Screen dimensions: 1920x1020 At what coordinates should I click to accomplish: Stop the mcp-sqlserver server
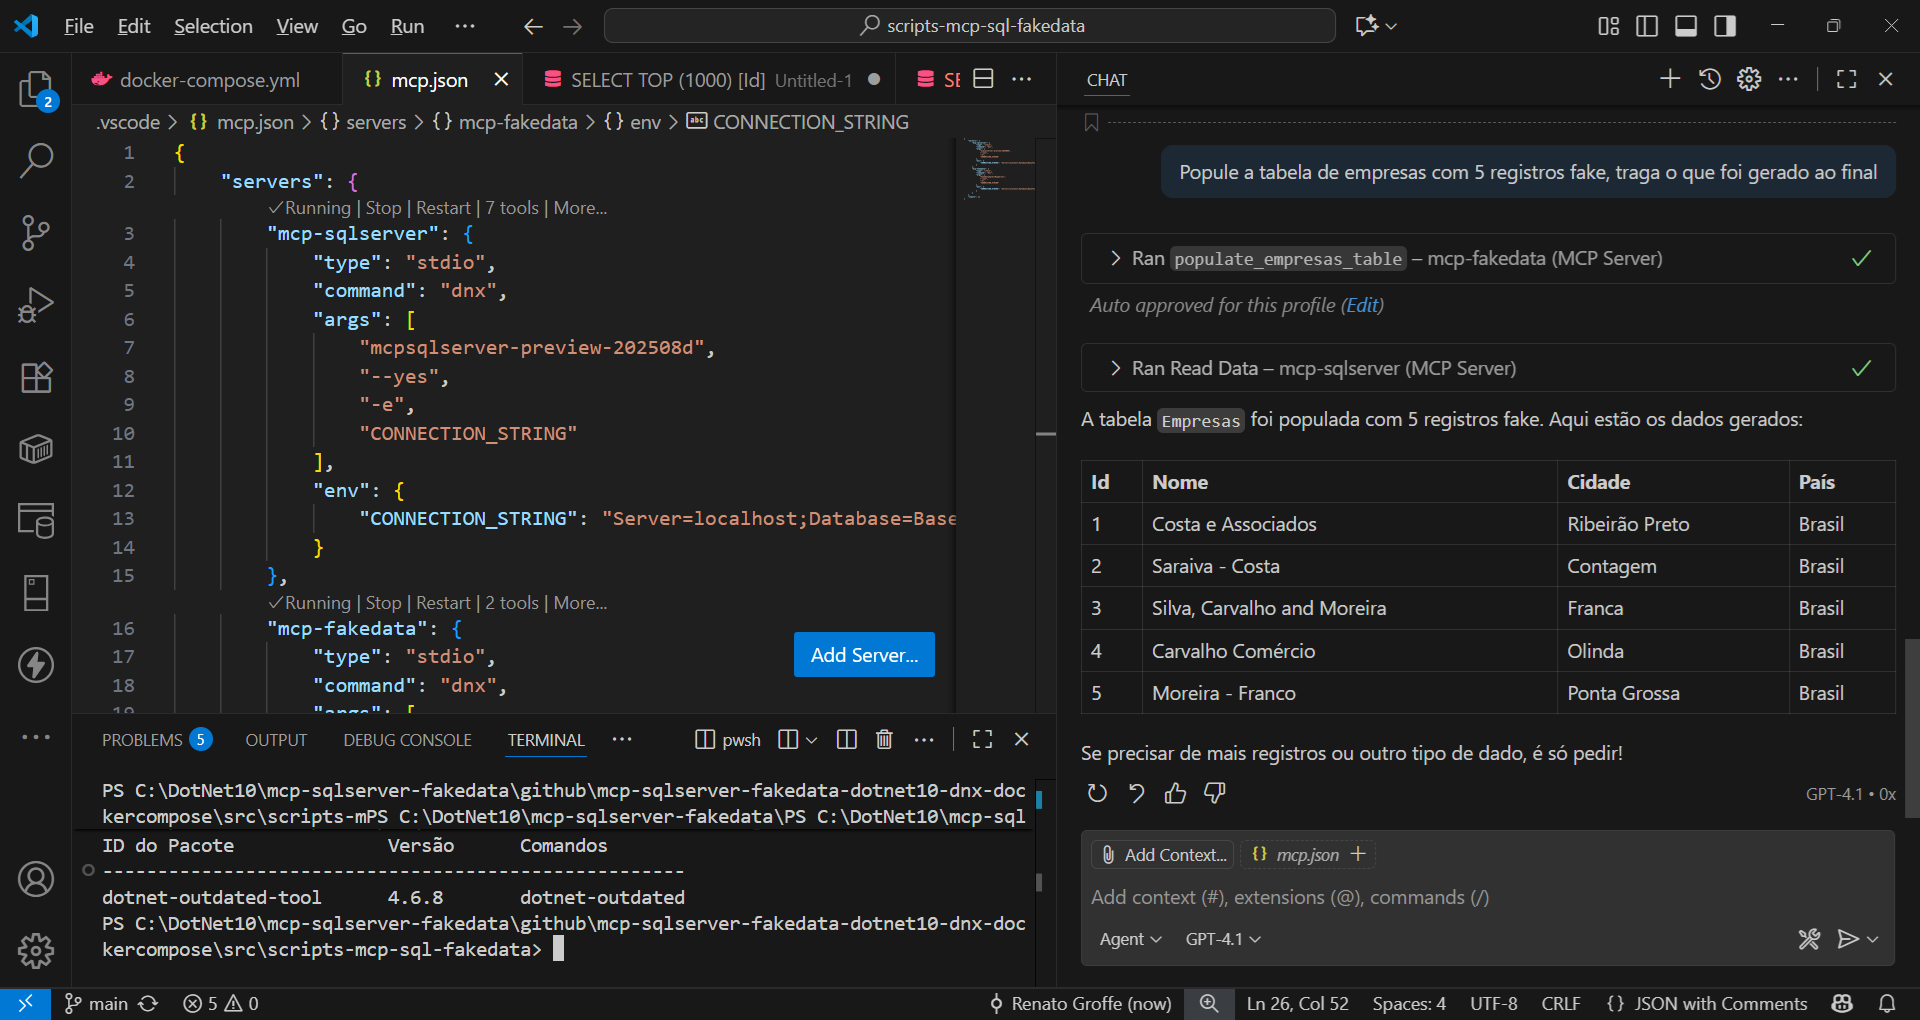[x=383, y=208]
